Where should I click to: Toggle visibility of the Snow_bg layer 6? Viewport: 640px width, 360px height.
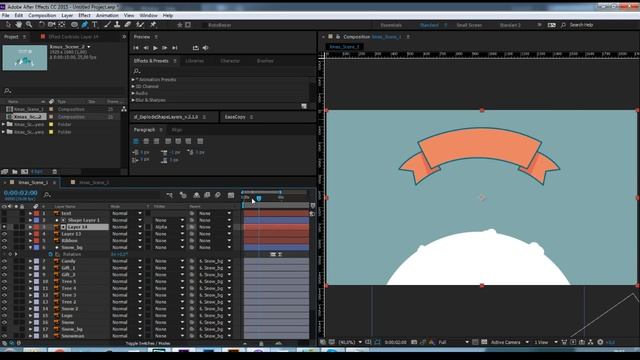click(x=4, y=247)
